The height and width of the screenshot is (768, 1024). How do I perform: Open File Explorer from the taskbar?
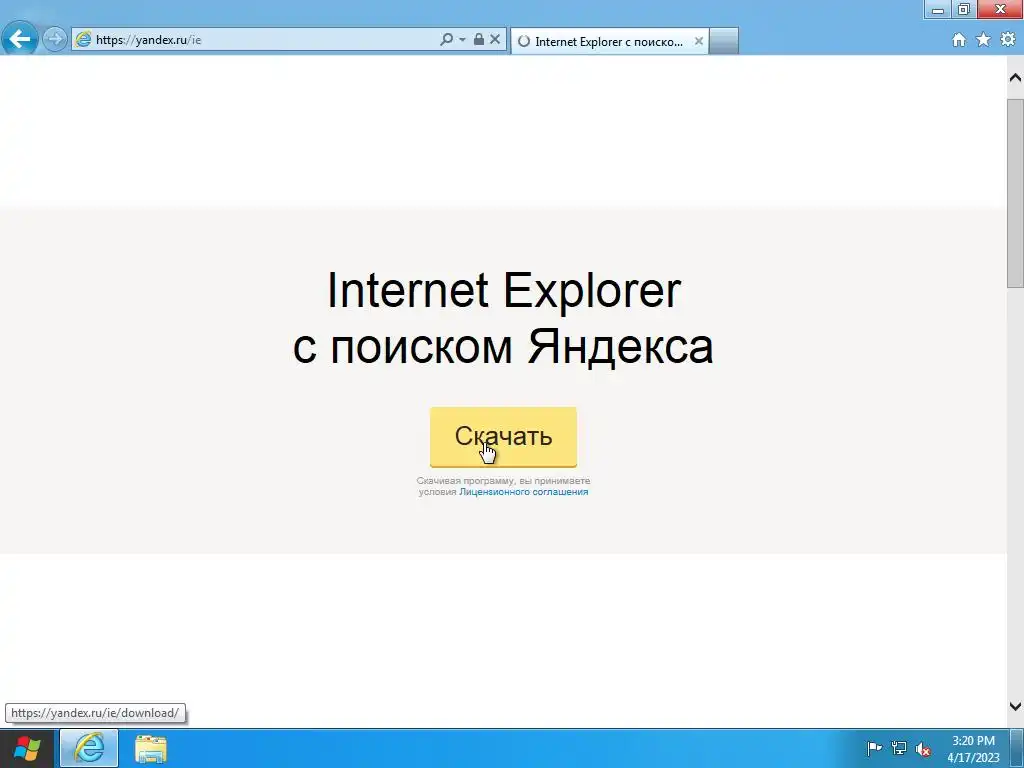[151, 749]
